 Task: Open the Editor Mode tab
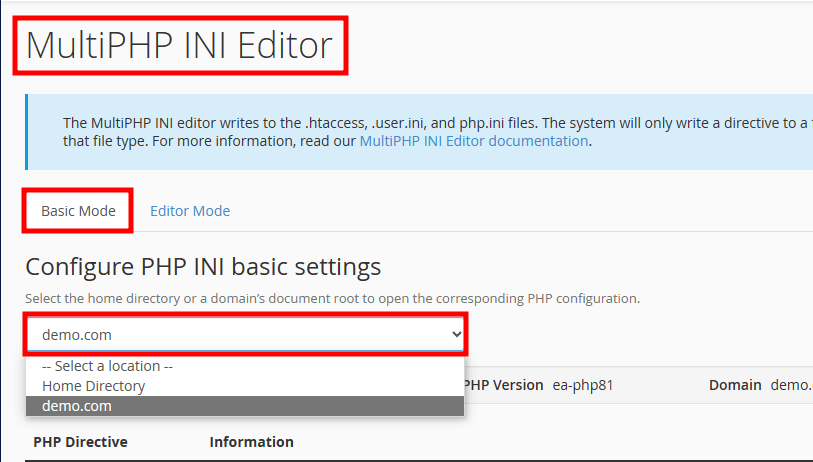pyautogui.click(x=190, y=211)
